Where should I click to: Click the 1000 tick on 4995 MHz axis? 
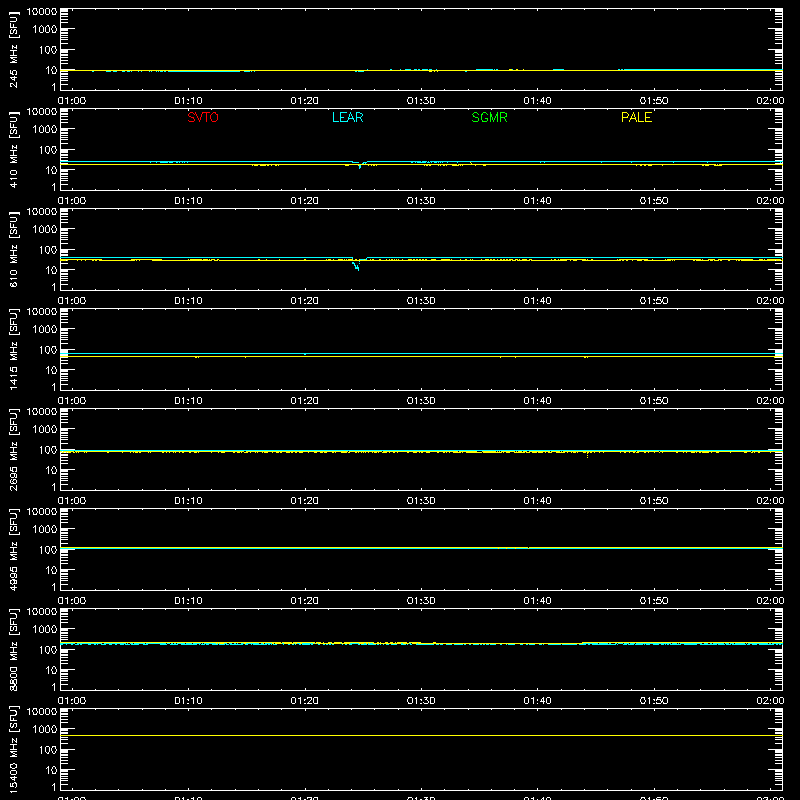[x=45, y=530]
